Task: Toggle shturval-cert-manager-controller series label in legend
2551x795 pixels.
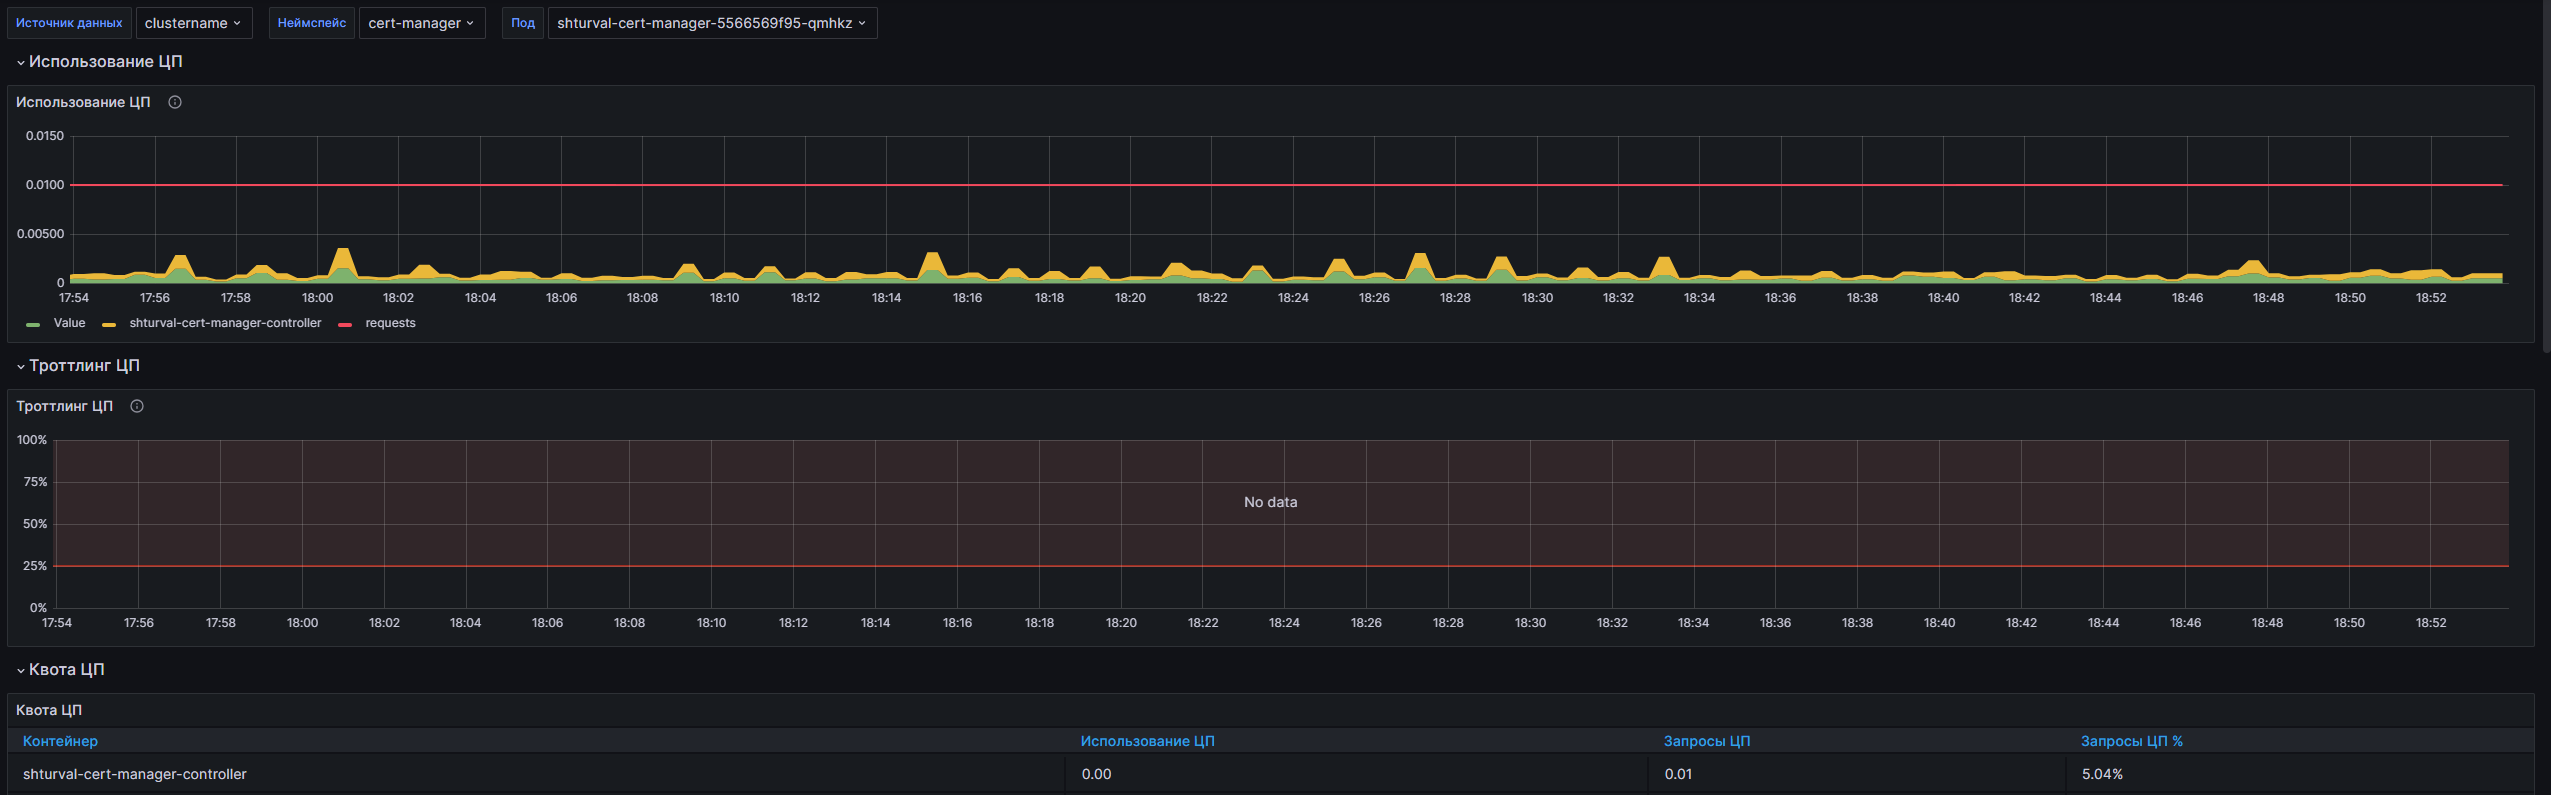Action: click(x=225, y=323)
